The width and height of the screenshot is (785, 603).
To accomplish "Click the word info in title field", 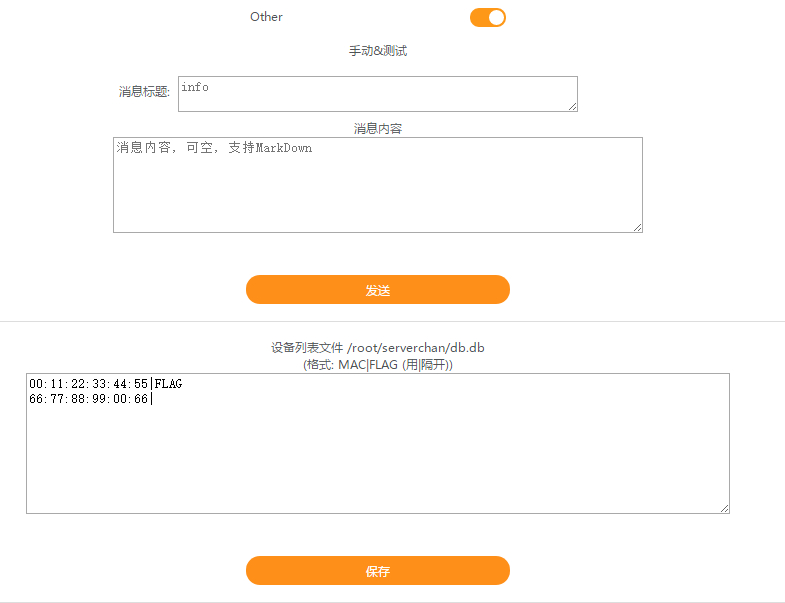I will click(195, 87).
